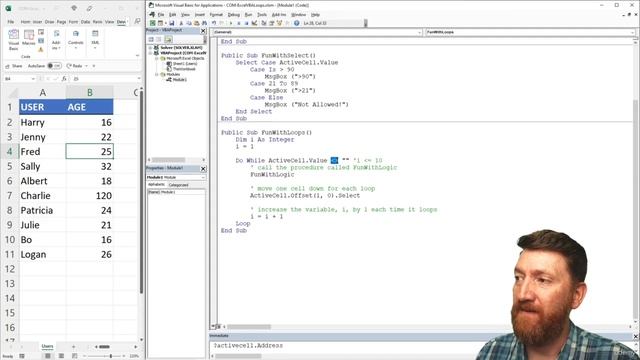Screen dimensions: 640x360
Task: Select Module1 in project tree
Action: (180, 80)
